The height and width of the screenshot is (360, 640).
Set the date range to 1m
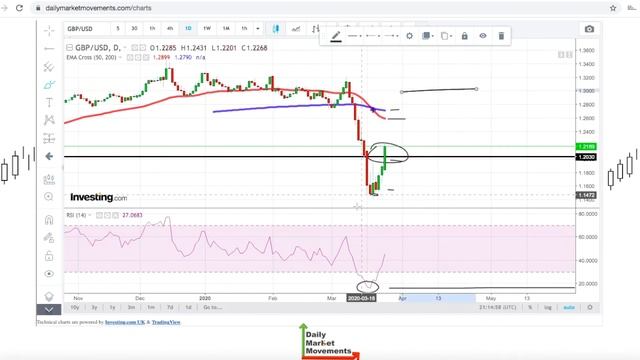click(x=151, y=307)
